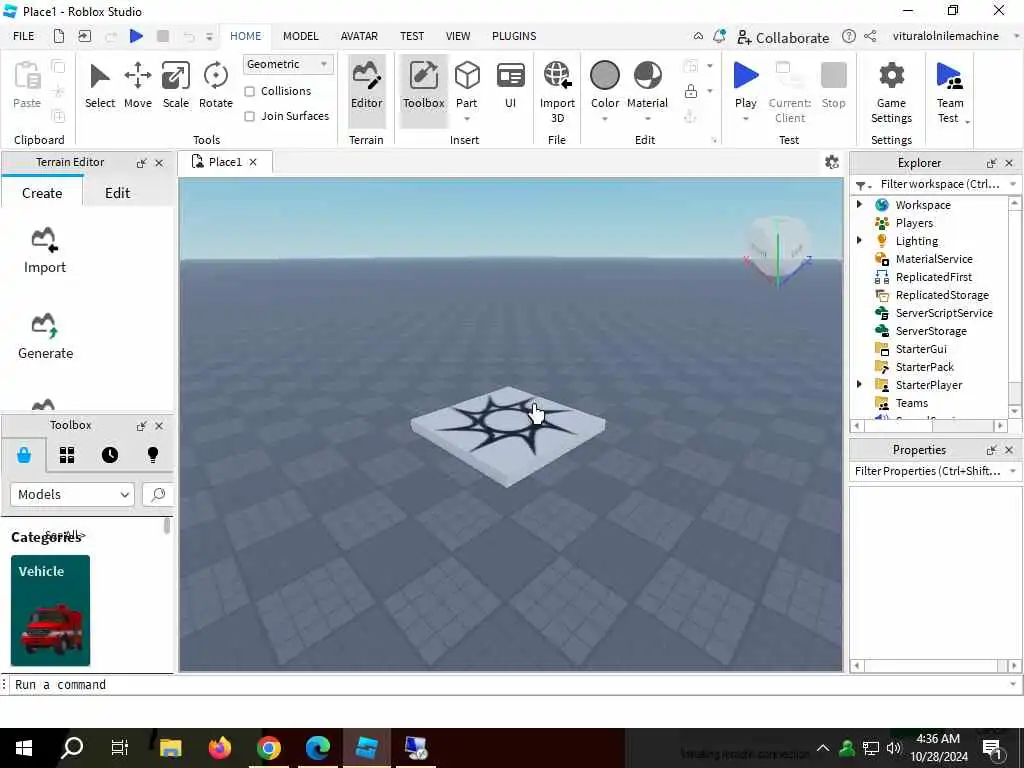The image size is (1024, 768).
Task: Expand the Workspace tree node
Action: click(859, 204)
